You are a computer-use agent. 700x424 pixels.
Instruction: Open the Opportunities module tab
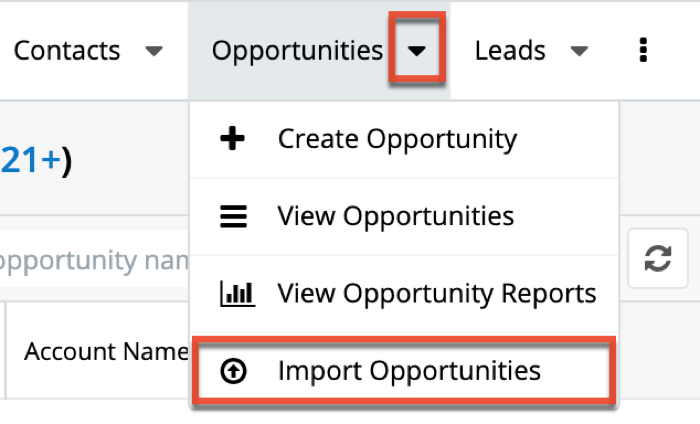tap(297, 51)
